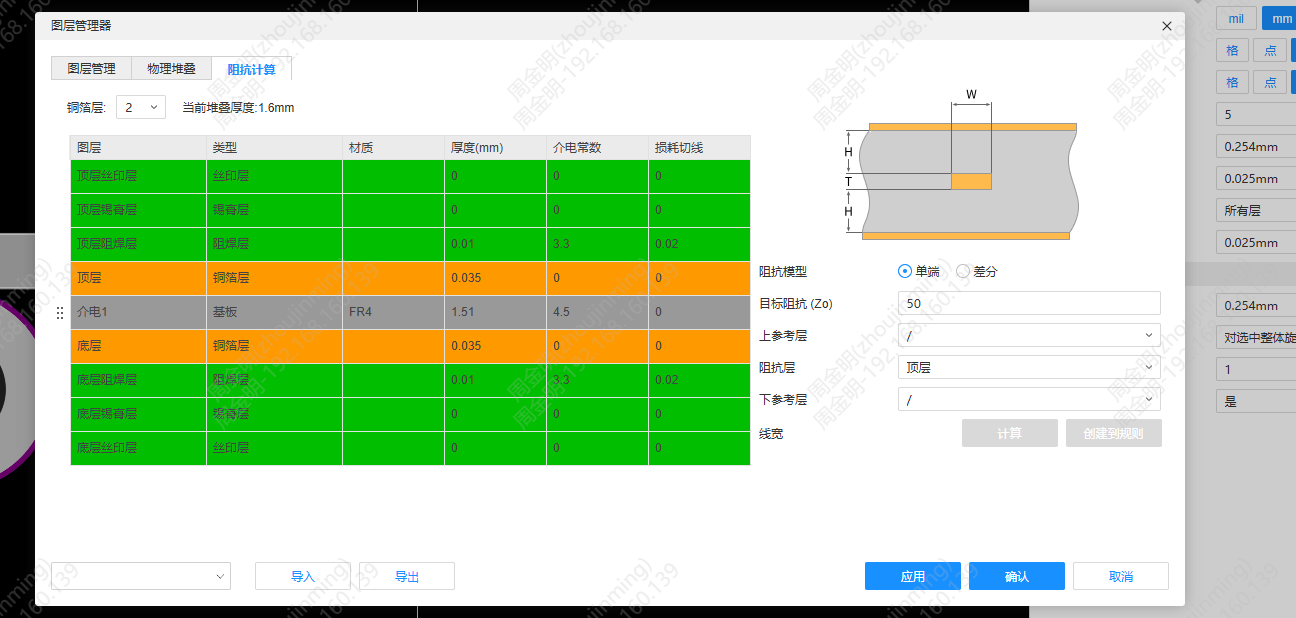1296x618 pixels.
Task: Click the drag handle beside 介电1 row
Action: (x=60, y=312)
